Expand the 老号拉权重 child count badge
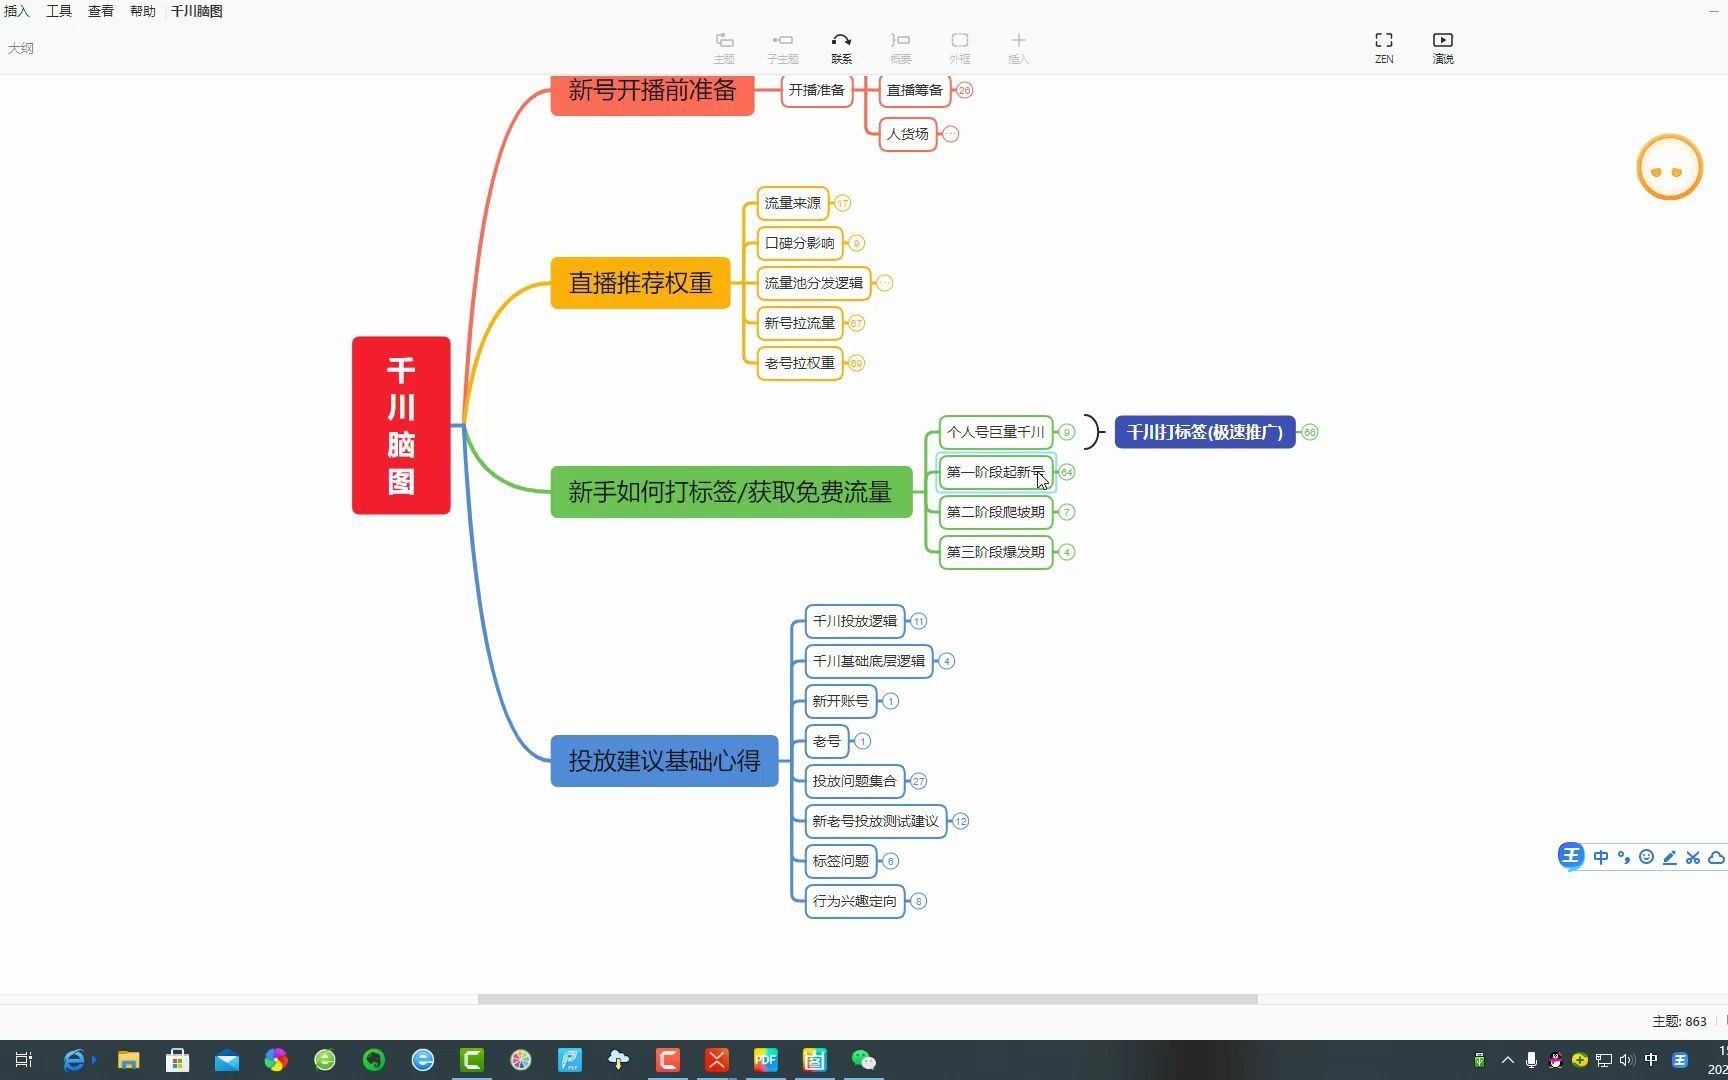Image resolution: width=1728 pixels, height=1080 pixels. pos(857,363)
